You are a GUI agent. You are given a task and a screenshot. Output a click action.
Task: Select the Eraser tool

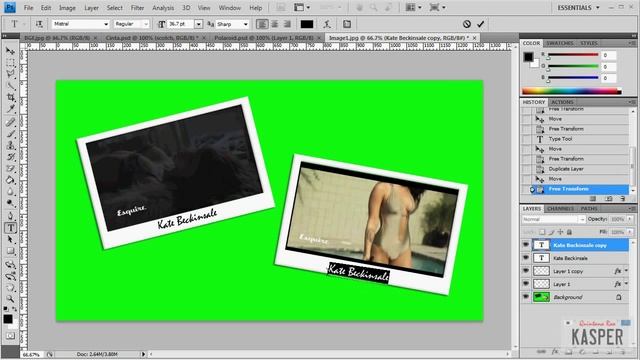point(10,169)
